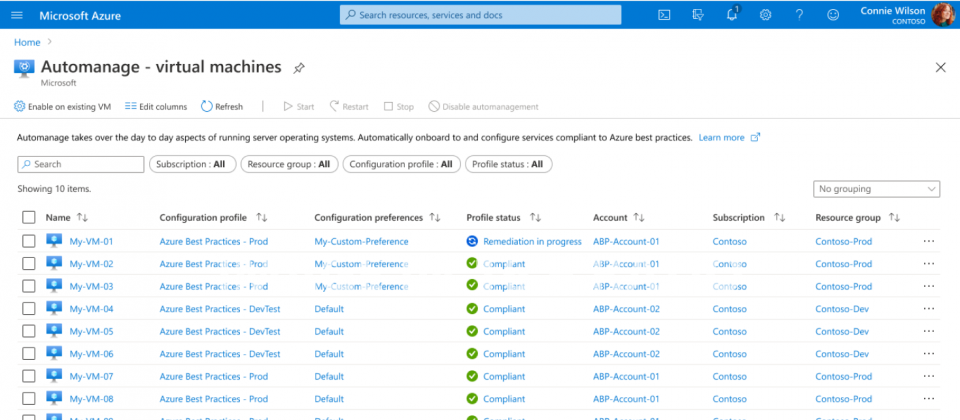This screenshot has width=960, height=420.
Task: Refresh the virtual machine list
Action: click(222, 107)
